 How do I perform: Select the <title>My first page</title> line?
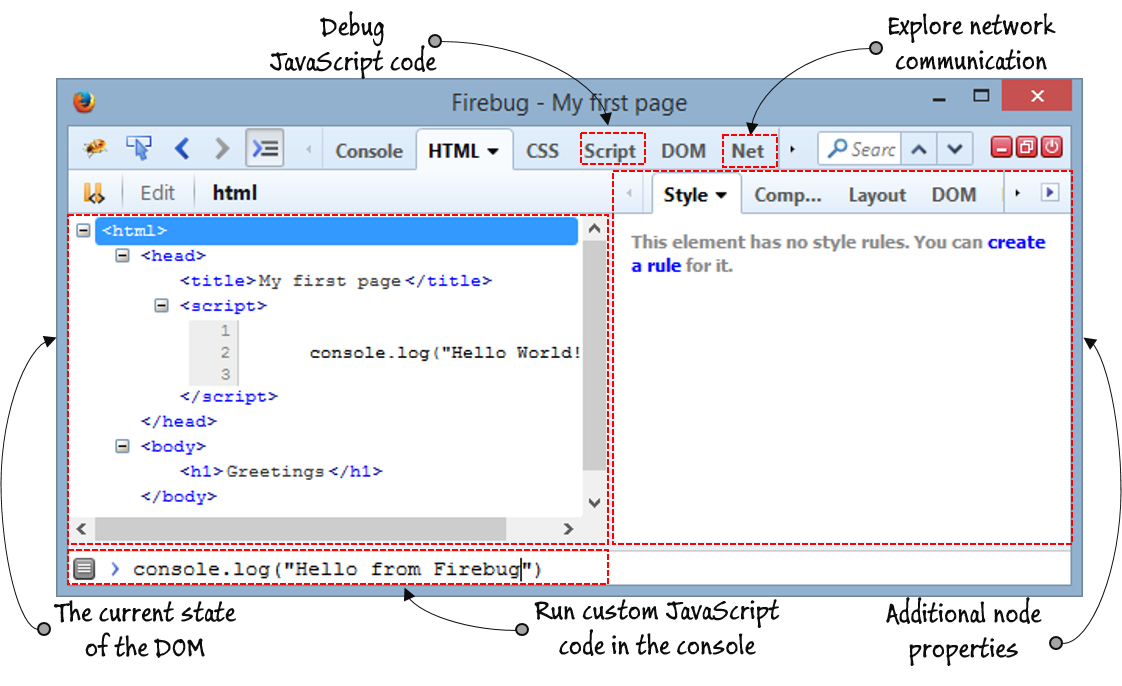[x=336, y=280]
